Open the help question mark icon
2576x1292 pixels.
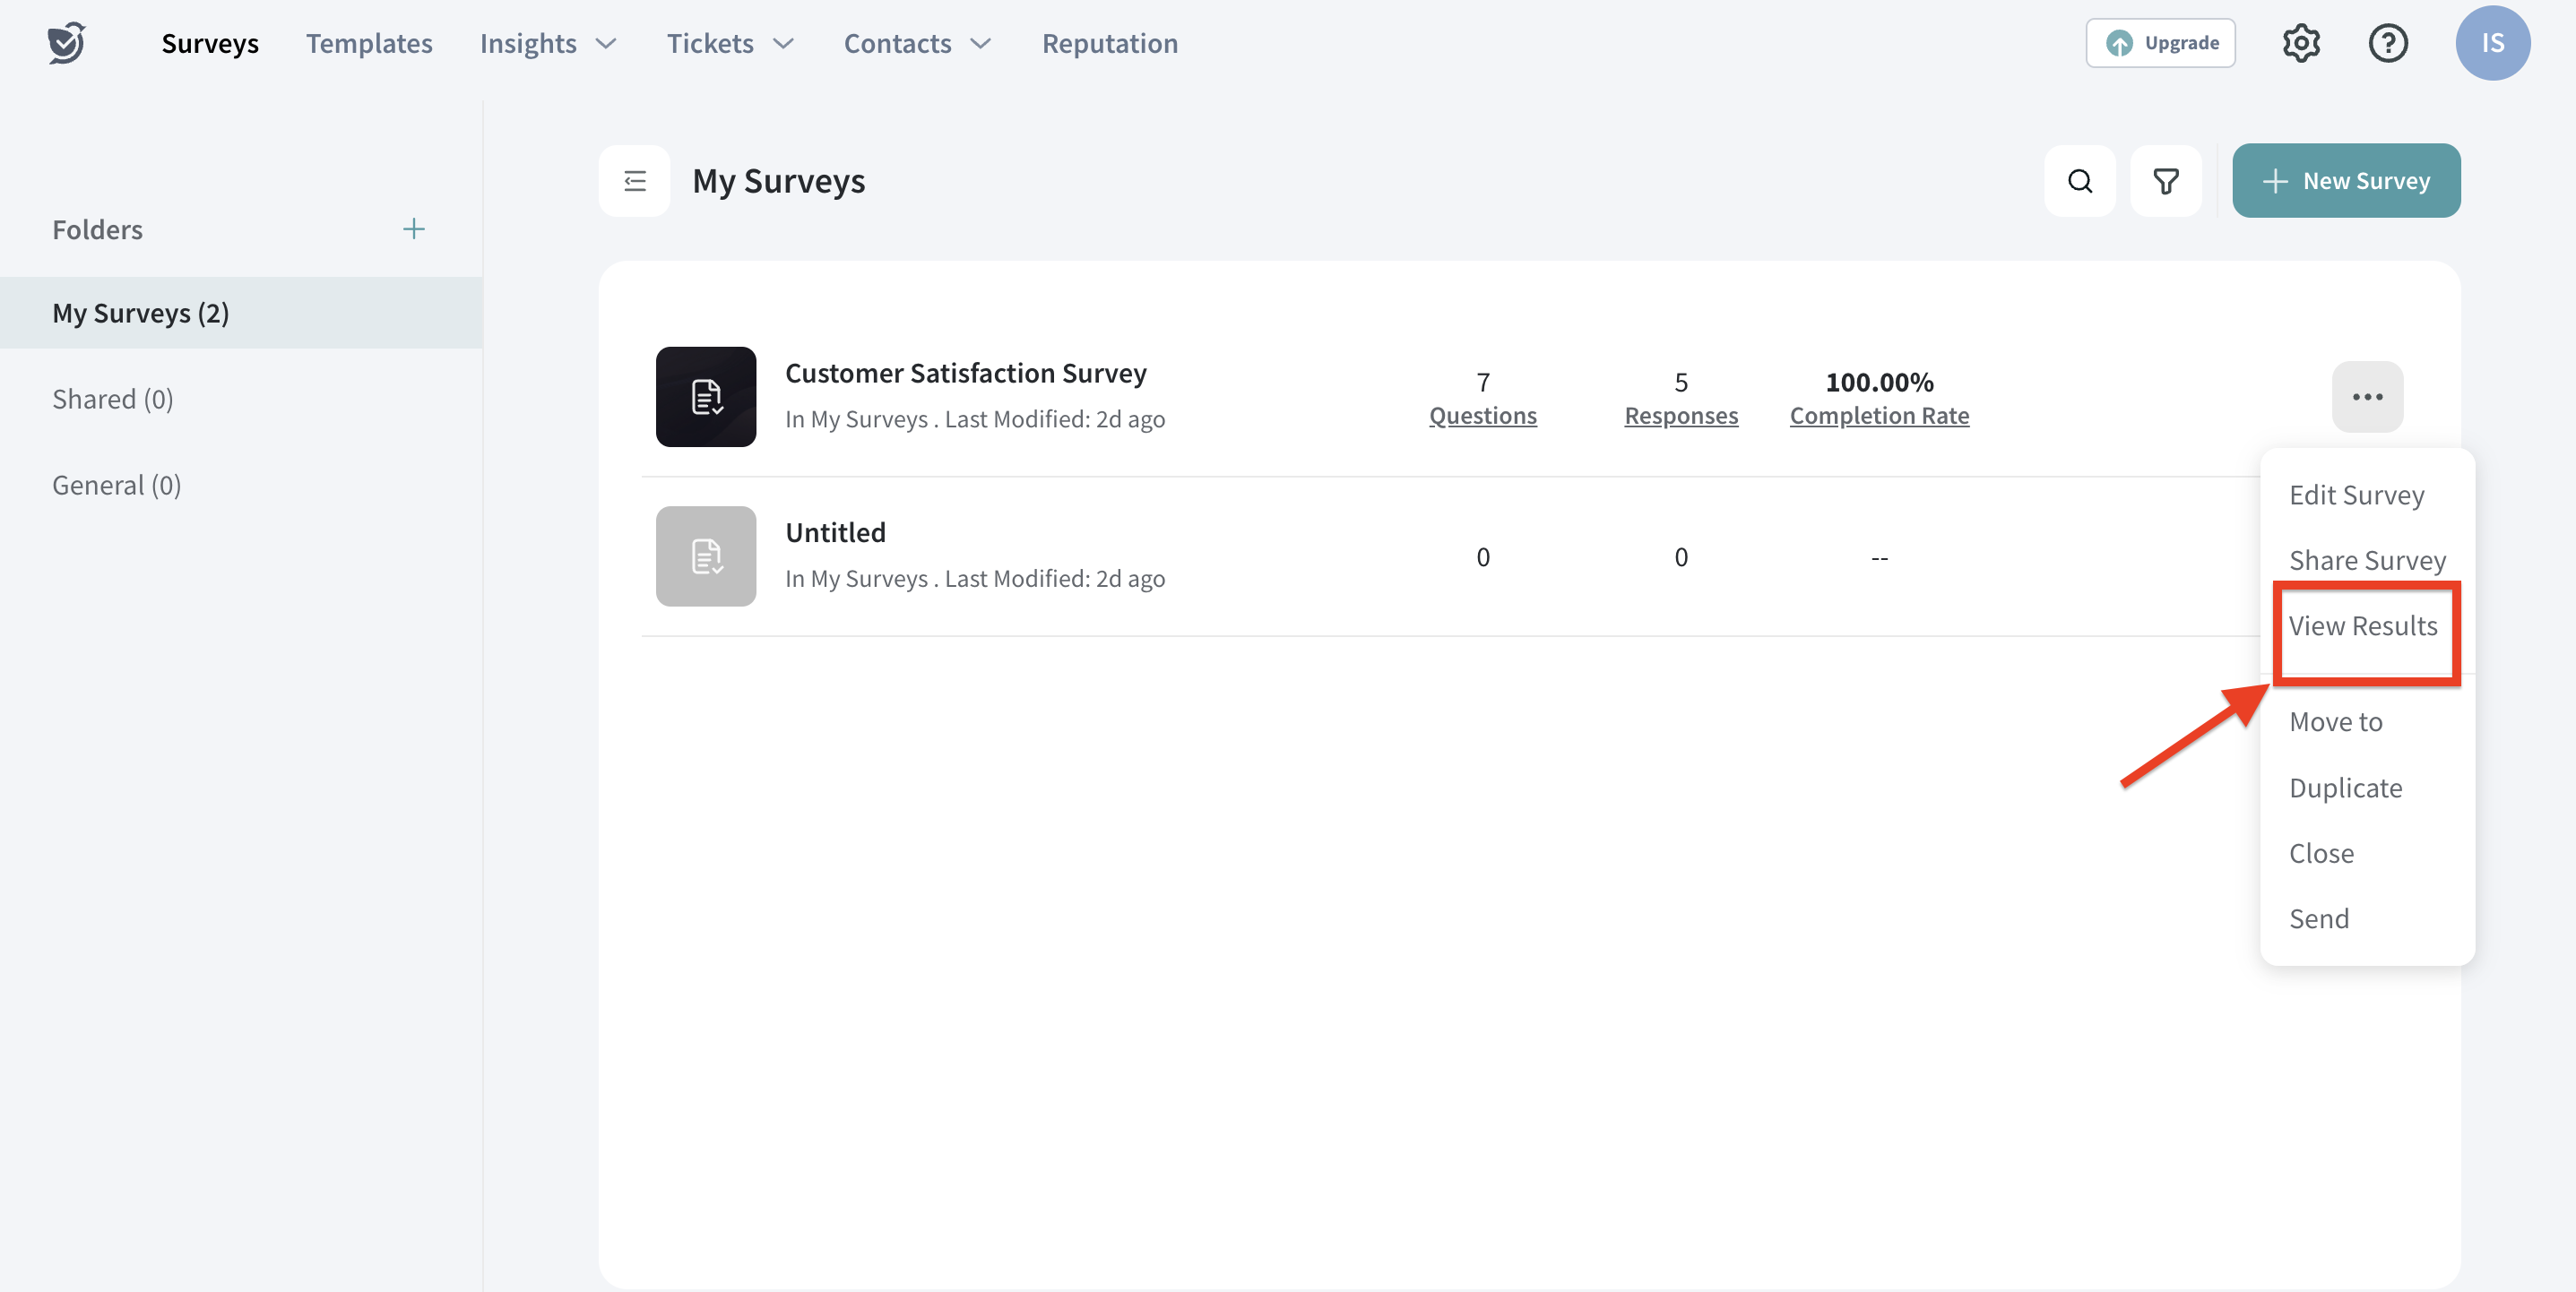(x=2388, y=42)
